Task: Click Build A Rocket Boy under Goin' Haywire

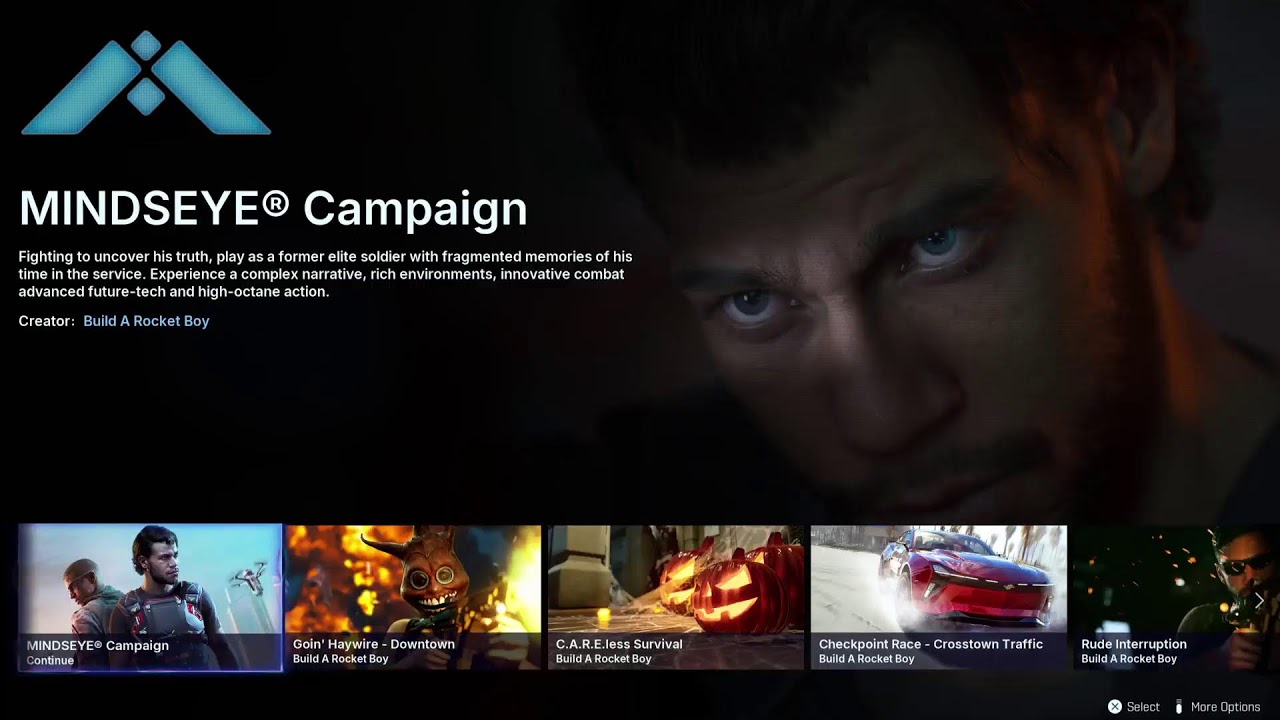Action: coord(340,659)
